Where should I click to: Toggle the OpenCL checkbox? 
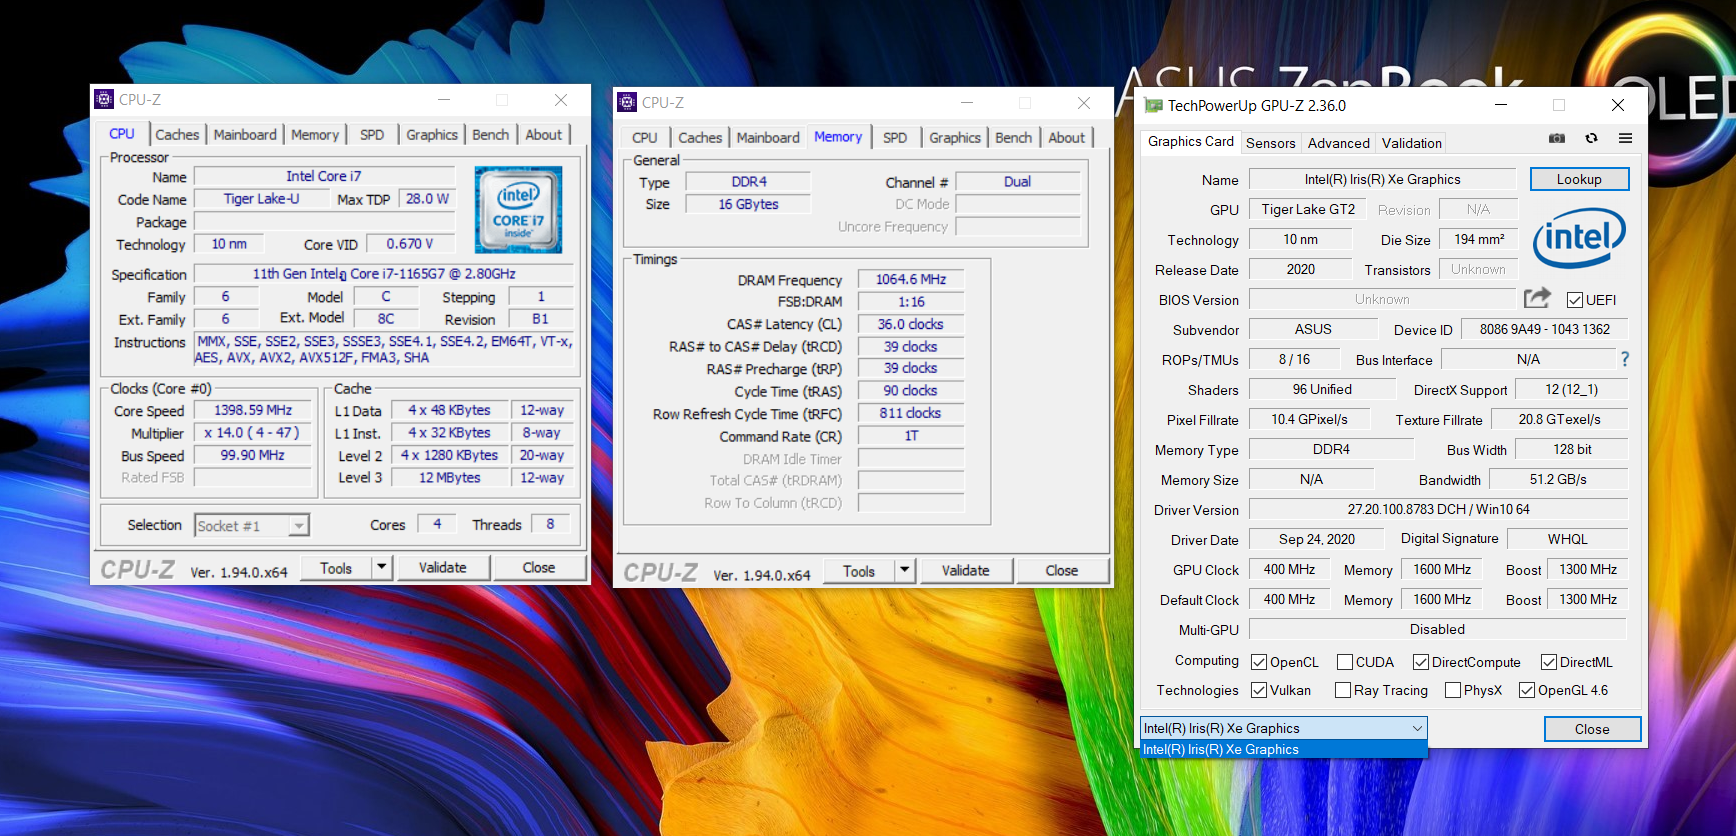[x=1259, y=662]
